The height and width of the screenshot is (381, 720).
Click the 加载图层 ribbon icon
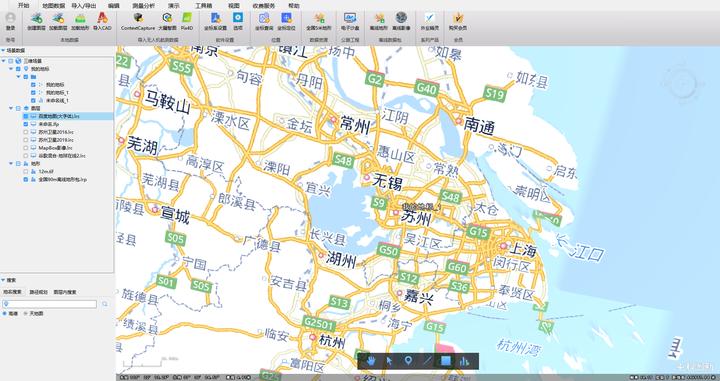tap(58, 18)
